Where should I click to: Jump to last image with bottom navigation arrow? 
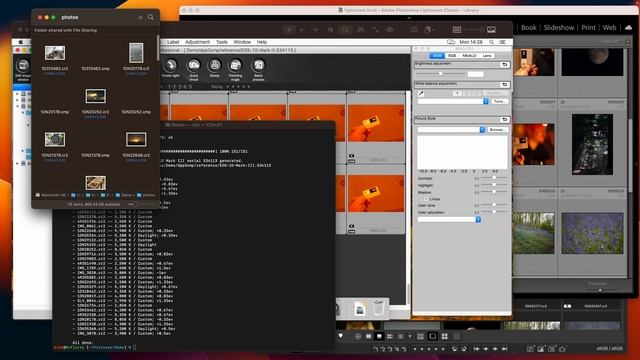pos(504,349)
